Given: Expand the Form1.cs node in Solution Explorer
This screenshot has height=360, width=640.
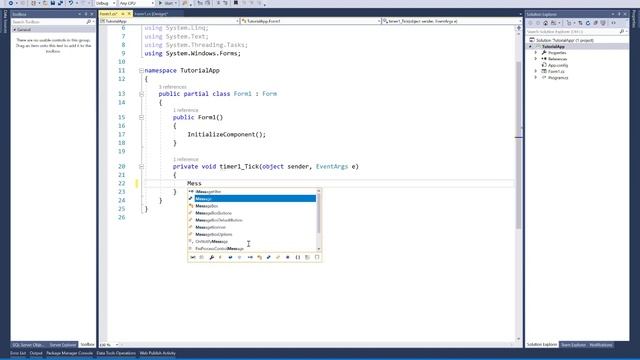Looking at the screenshot, I should (x=536, y=71).
